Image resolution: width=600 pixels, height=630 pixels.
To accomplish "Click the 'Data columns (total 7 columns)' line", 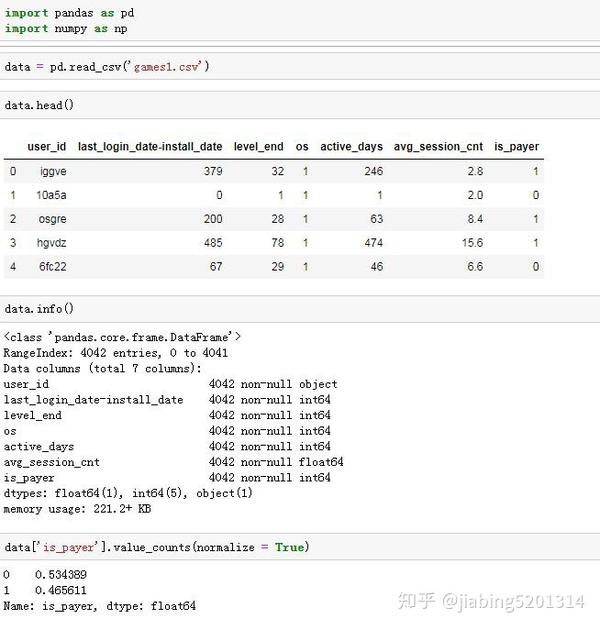I will [102, 368].
